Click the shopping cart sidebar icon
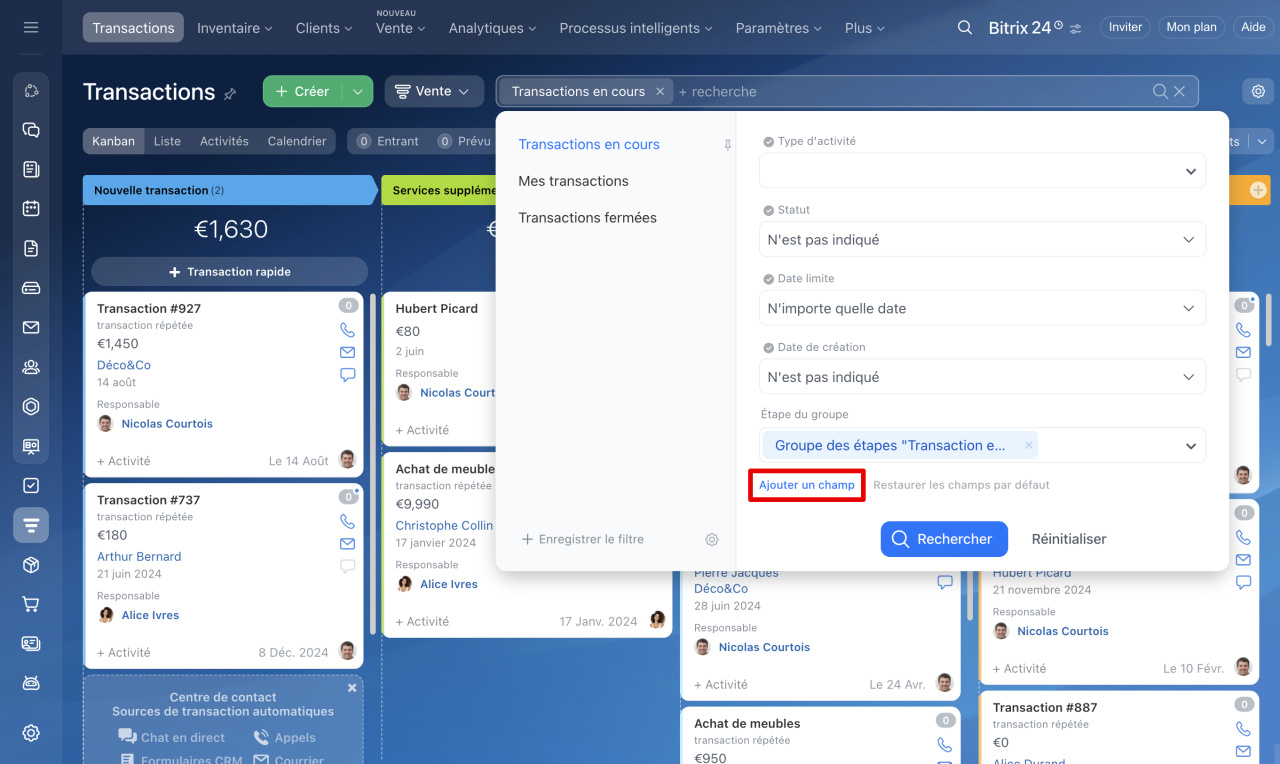 point(31,604)
